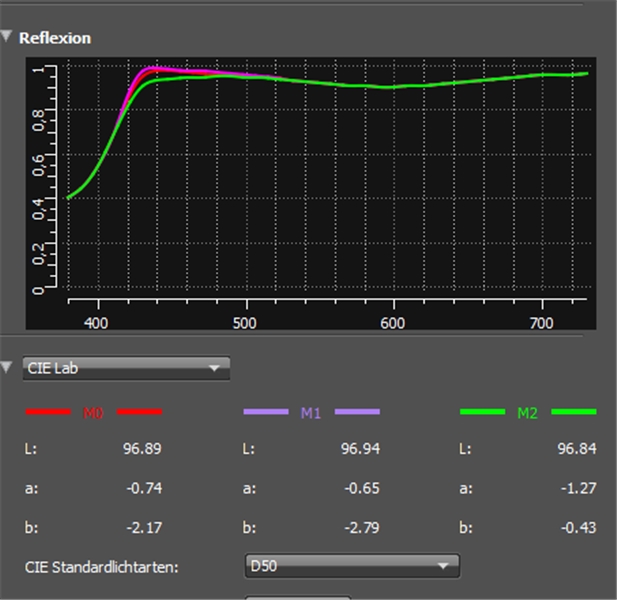Click the green M2 legend label
Image resolution: width=617 pixels, height=600 pixels.
tap(527, 412)
